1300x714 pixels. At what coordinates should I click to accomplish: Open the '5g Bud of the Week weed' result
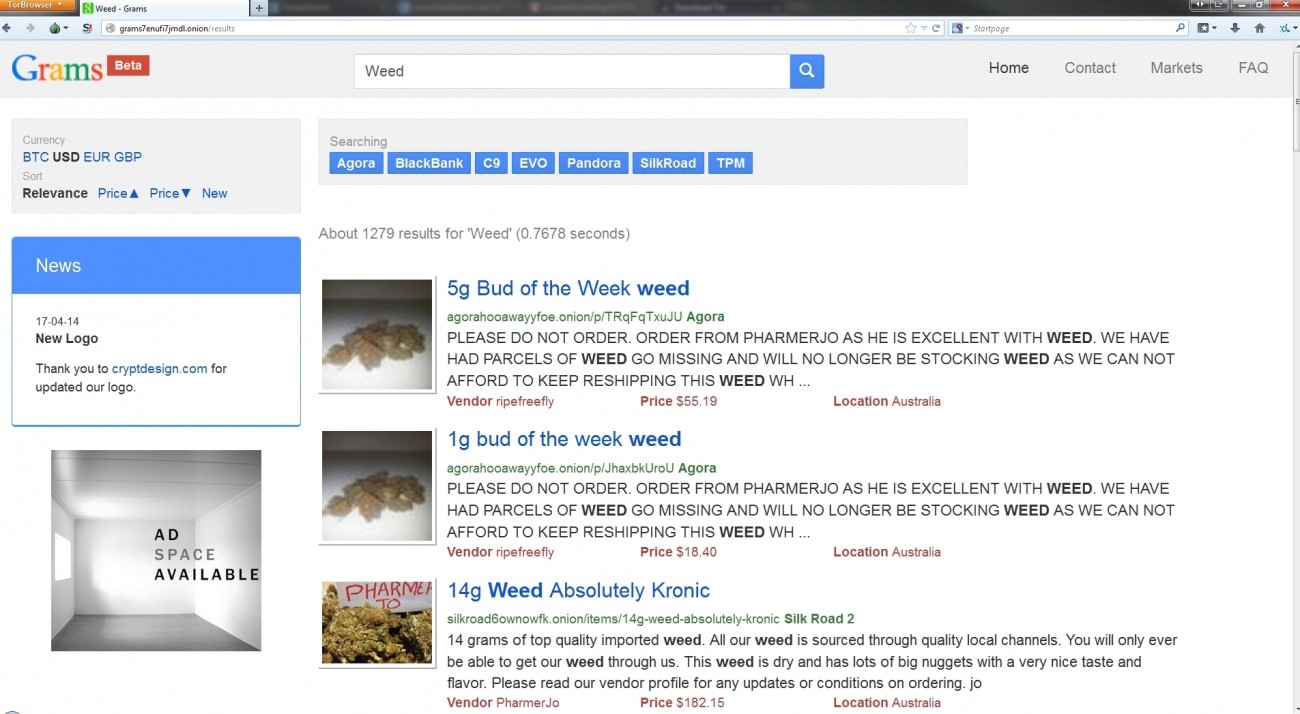[568, 289]
